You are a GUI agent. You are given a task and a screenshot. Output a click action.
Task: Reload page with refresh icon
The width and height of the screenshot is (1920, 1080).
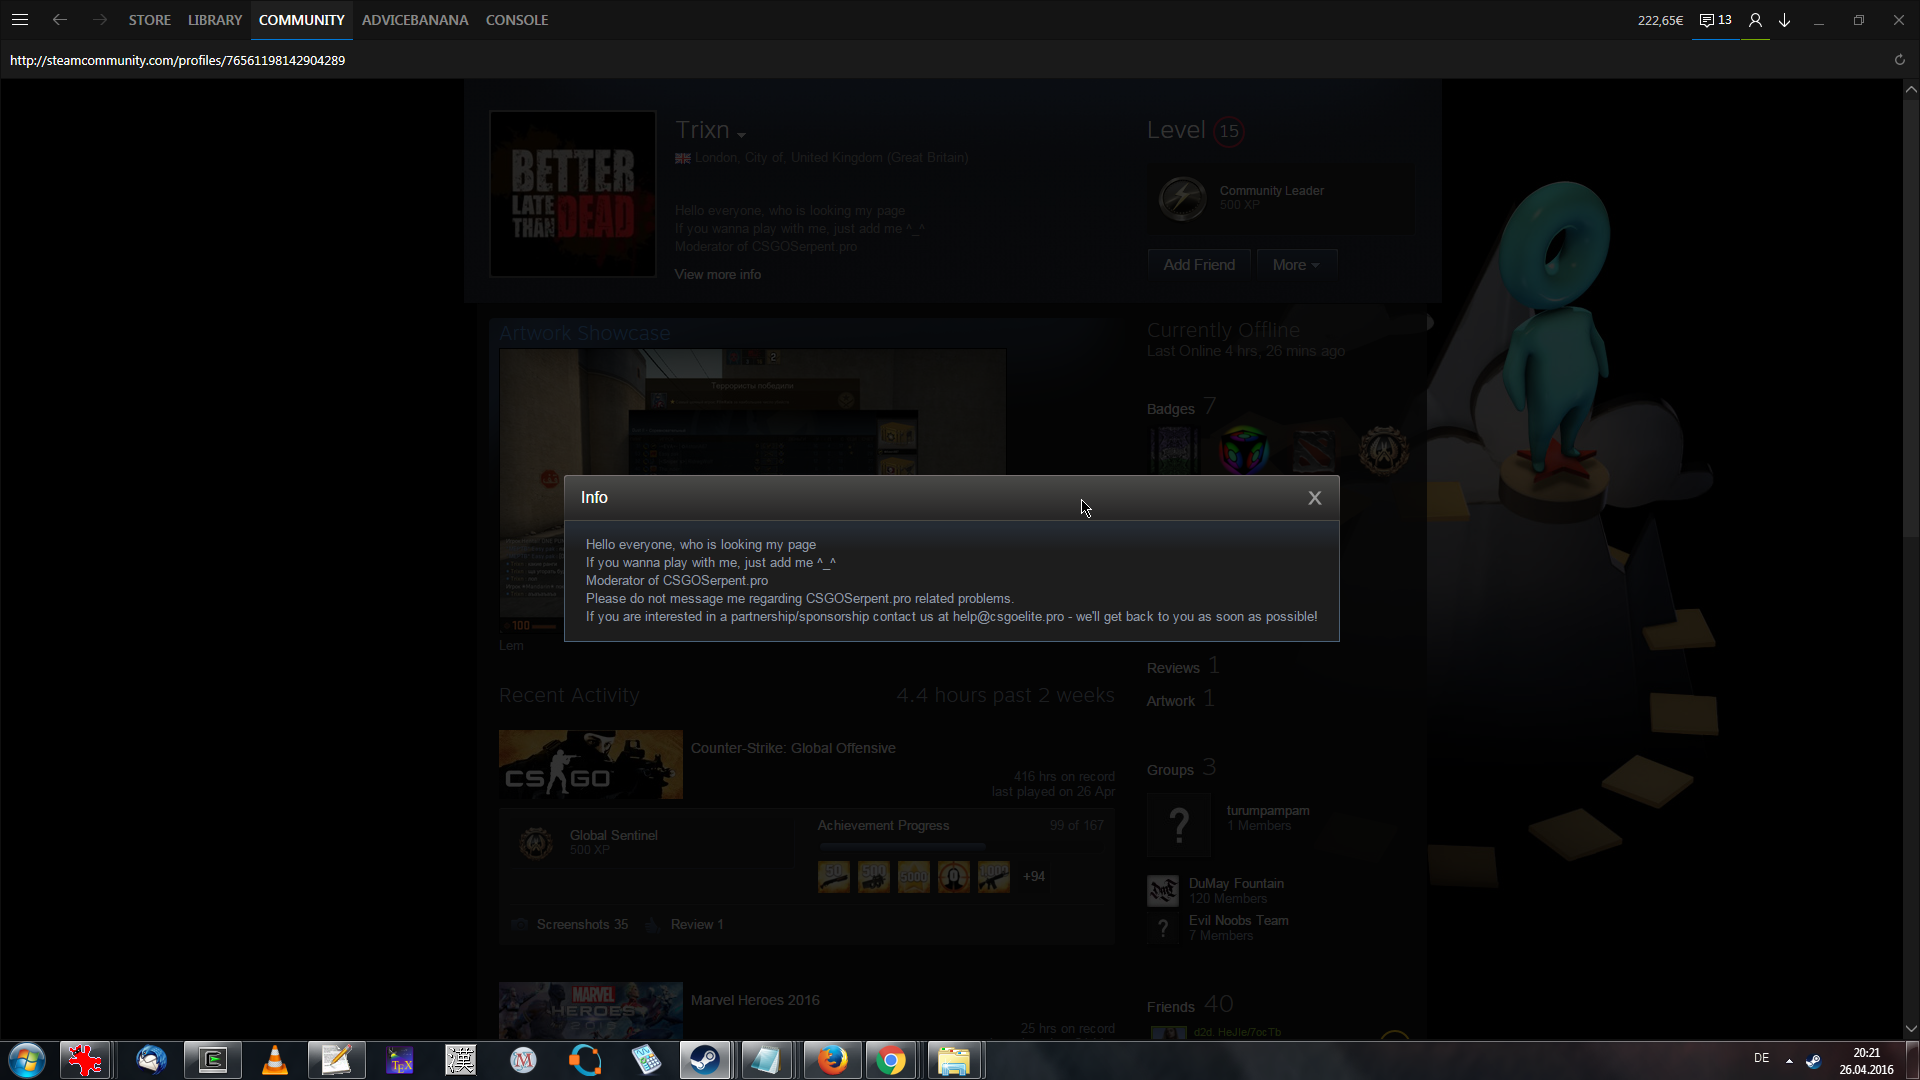[x=1899, y=60]
